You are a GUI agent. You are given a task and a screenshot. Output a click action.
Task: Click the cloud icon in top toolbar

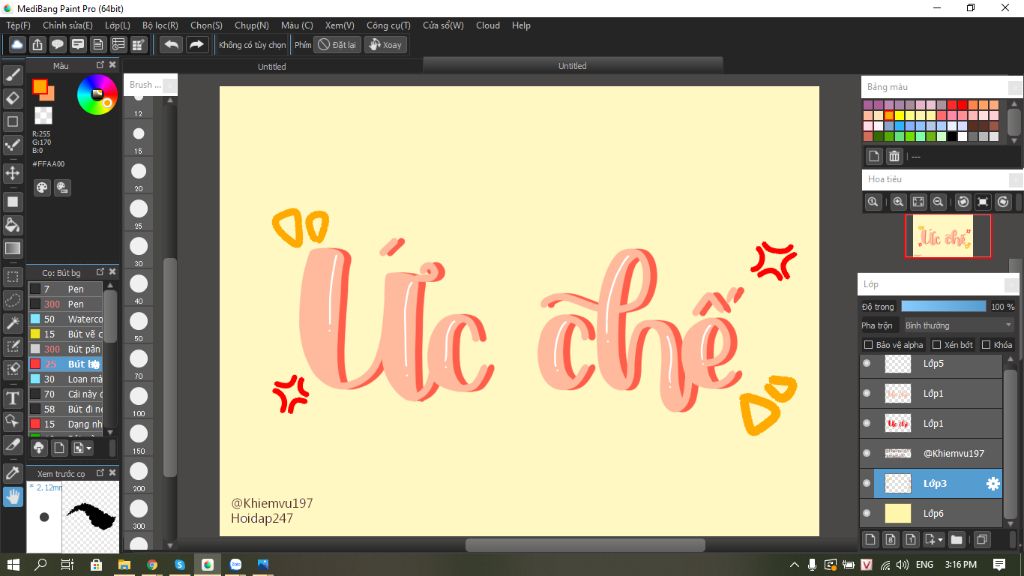pos(17,44)
